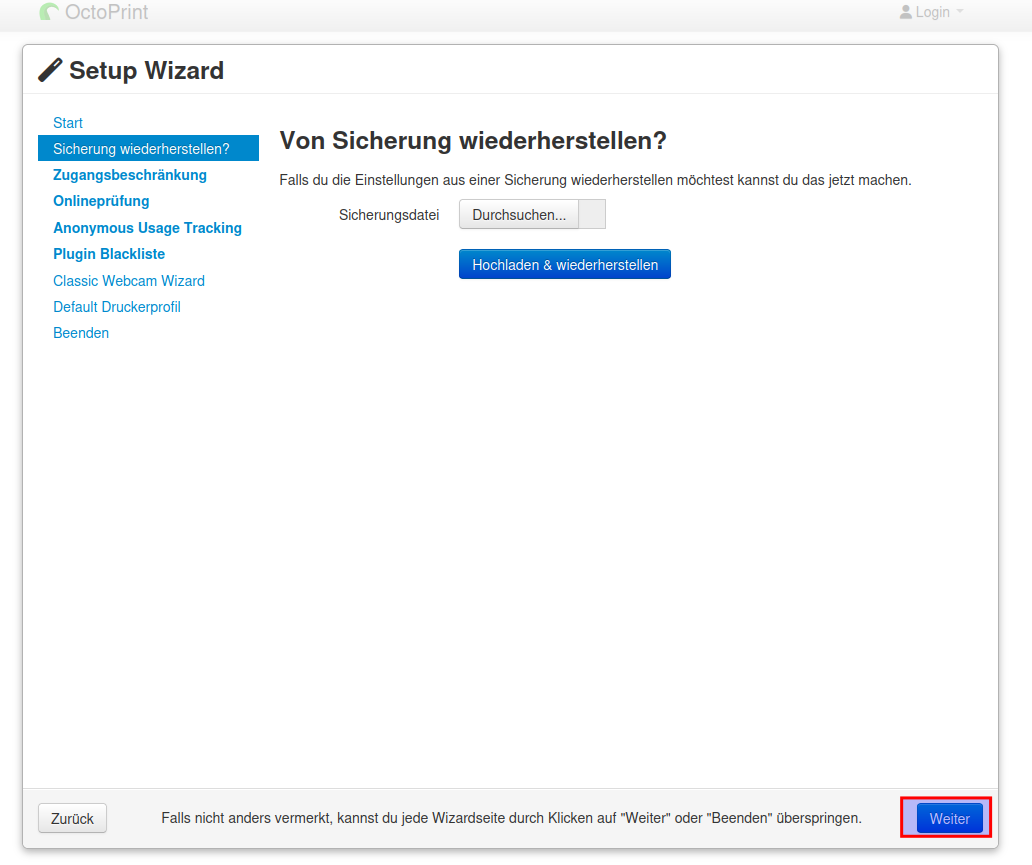
Task: Click the OctoPrint tentacle logo icon
Action: pos(49,12)
